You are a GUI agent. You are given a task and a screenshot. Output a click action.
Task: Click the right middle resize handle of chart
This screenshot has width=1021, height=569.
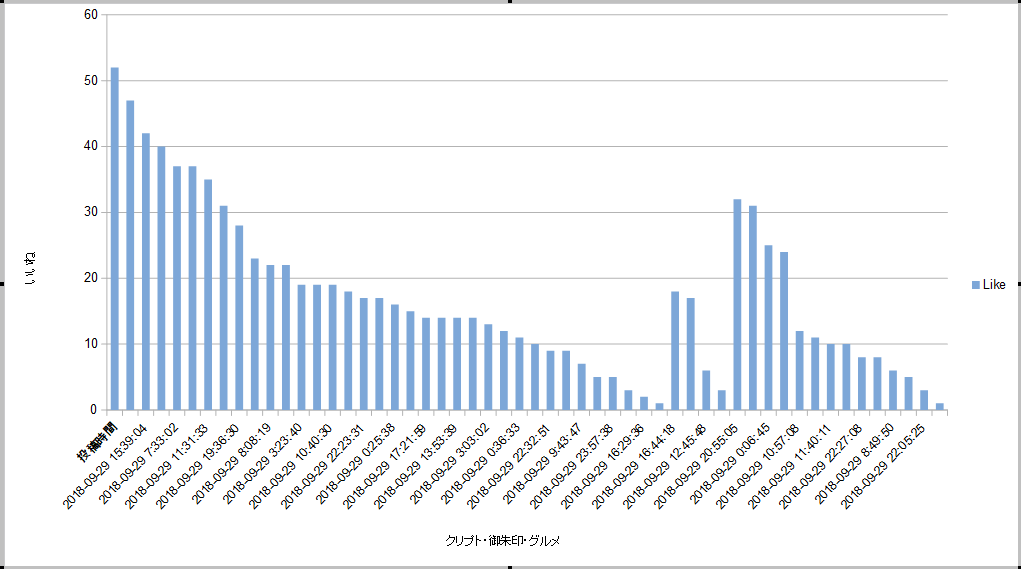[1018, 284]
